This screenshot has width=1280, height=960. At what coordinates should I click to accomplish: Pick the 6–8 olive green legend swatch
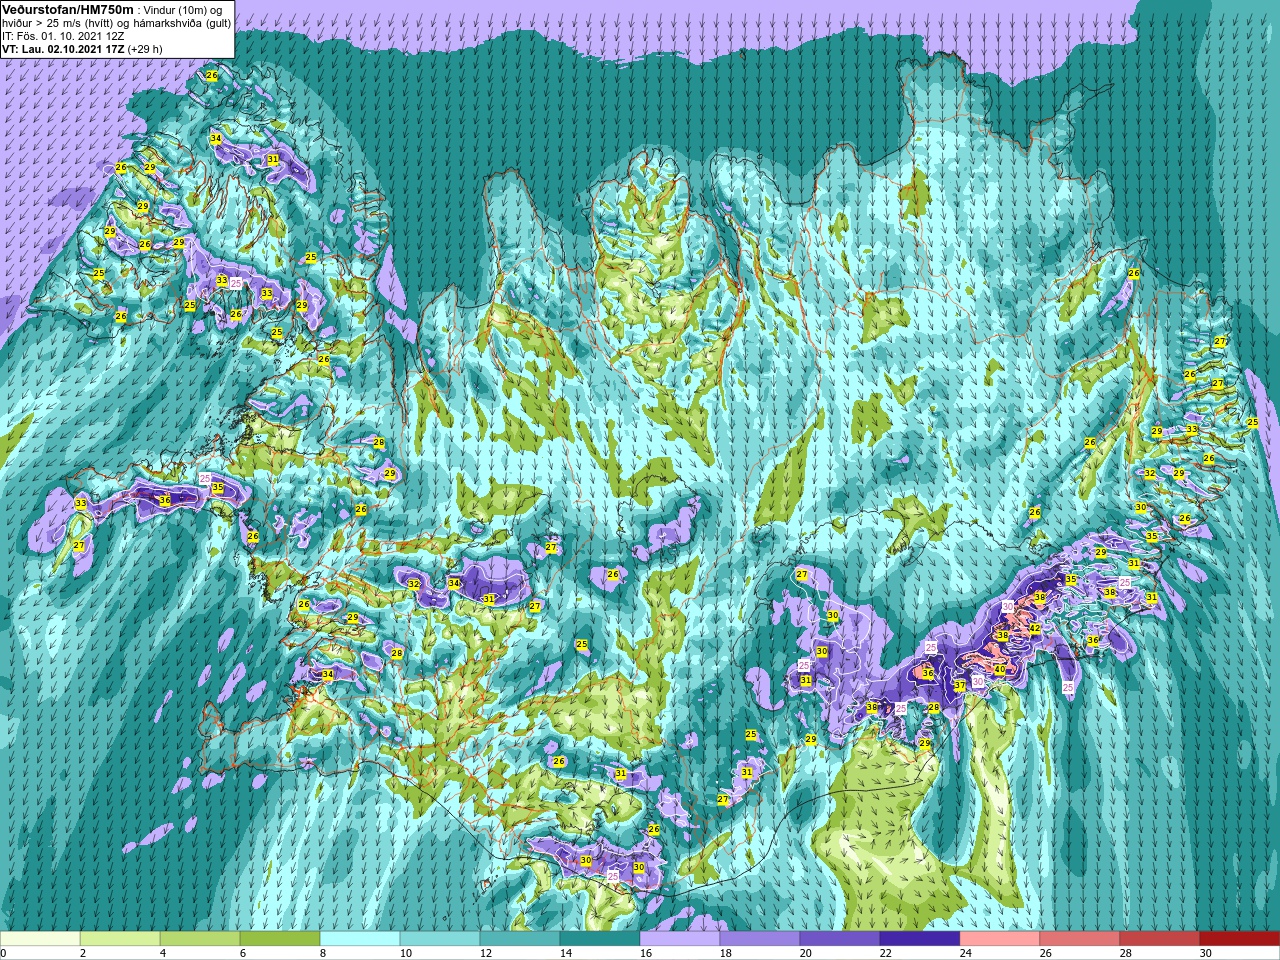280,939
